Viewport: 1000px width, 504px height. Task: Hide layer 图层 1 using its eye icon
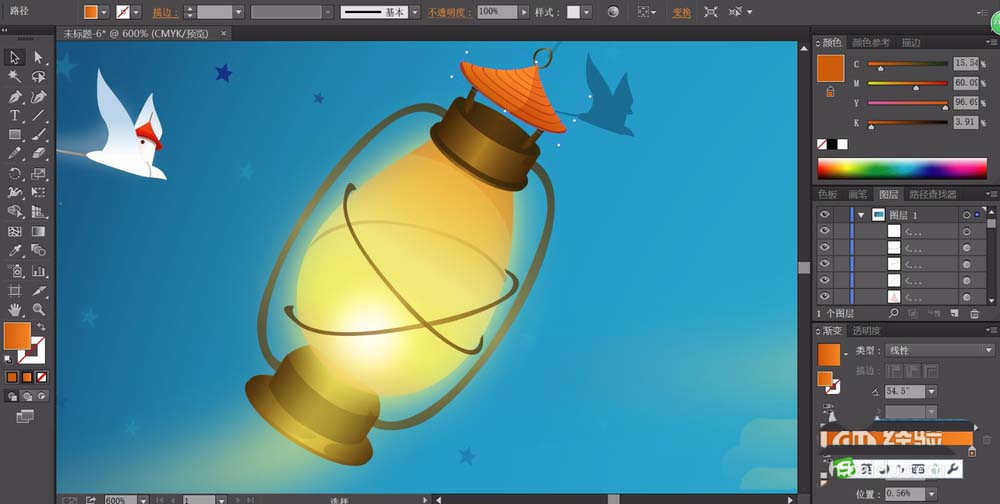[x=825, y=214]
